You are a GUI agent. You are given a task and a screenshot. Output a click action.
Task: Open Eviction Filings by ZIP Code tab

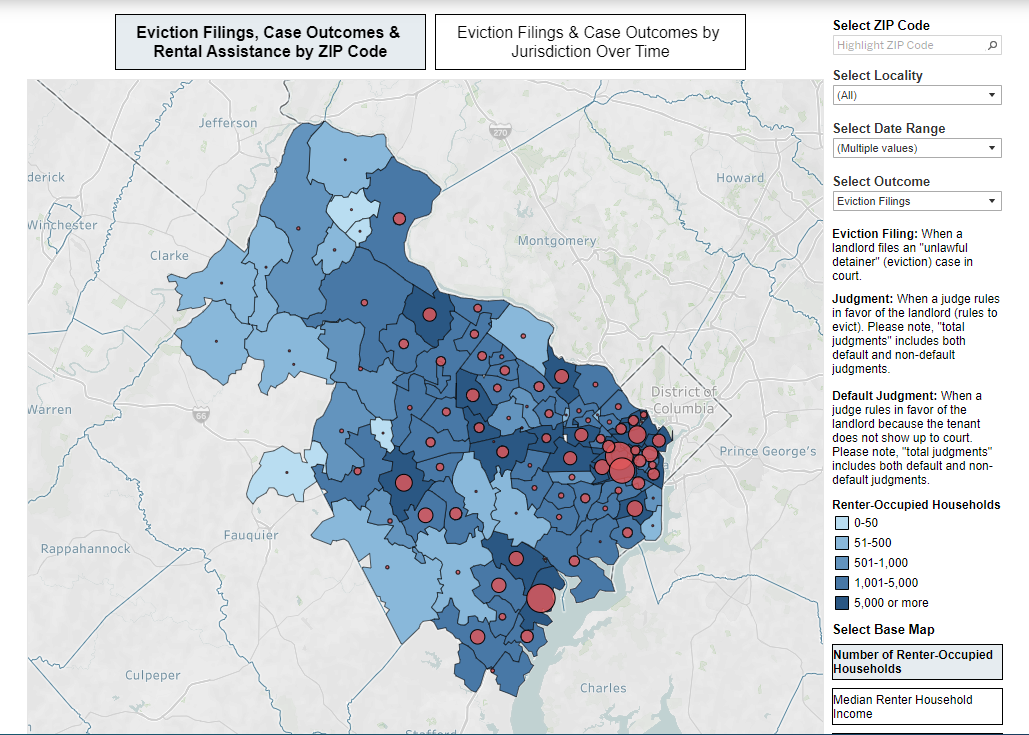pos(270,42)
